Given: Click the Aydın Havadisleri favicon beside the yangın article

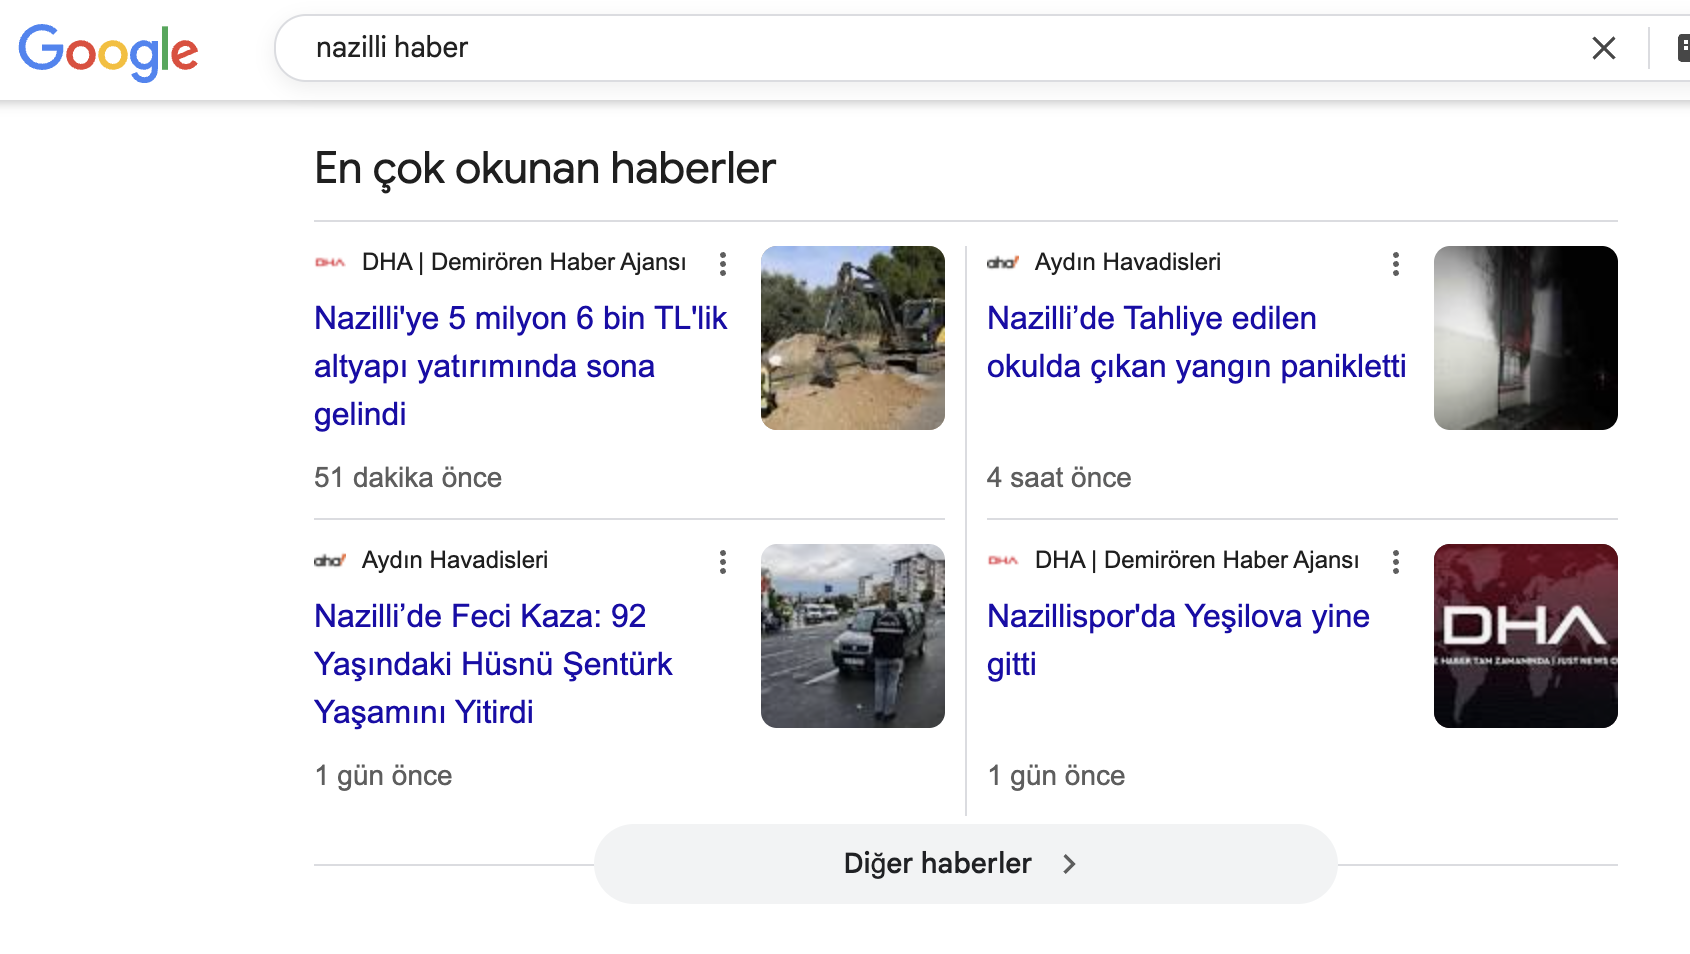Looking at the screenshot, I should [1003, 263].
